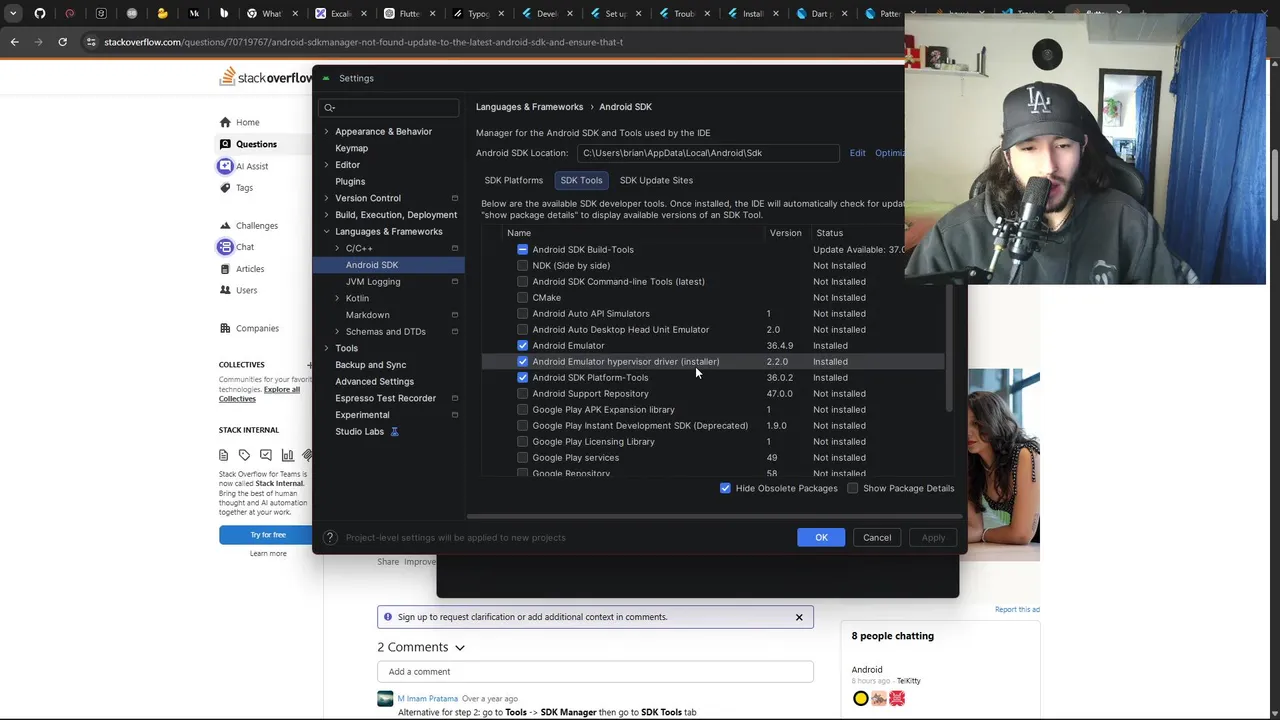The width and height of the screenshot is (1280, 720).
Task: Toggle Hide Obsolete Packages checkbox
Action: tap(725, 488)
